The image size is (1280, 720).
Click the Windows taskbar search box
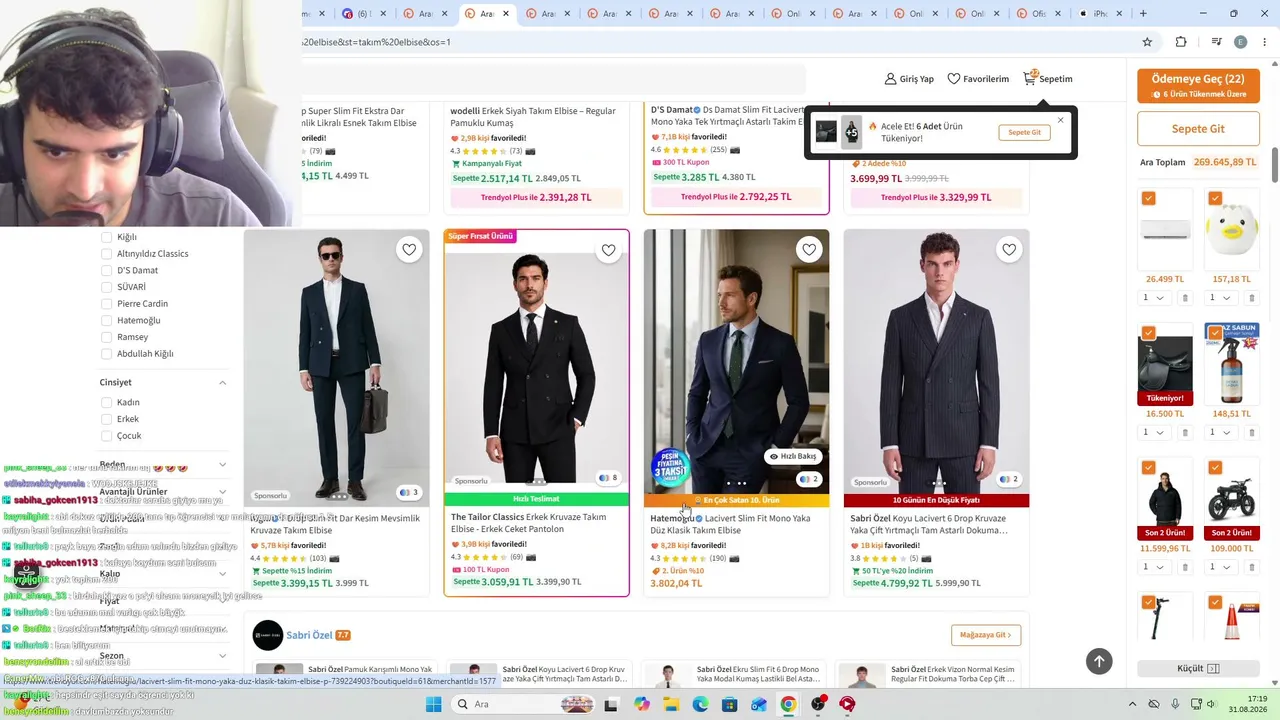tap(525, 704)
